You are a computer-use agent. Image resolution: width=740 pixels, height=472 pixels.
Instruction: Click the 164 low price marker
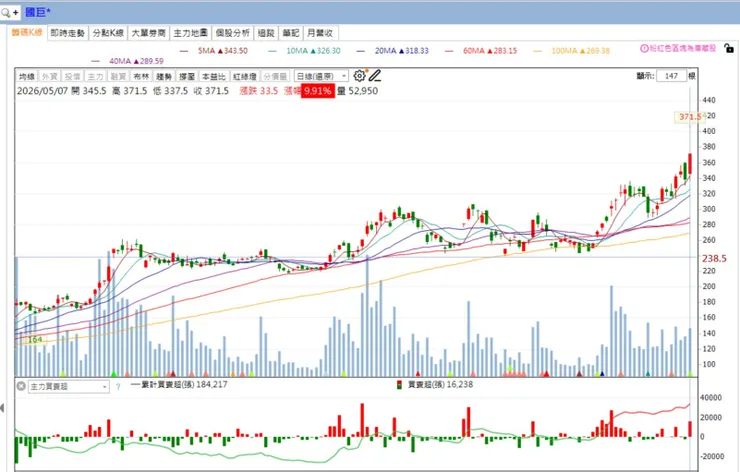pos(35,339)
